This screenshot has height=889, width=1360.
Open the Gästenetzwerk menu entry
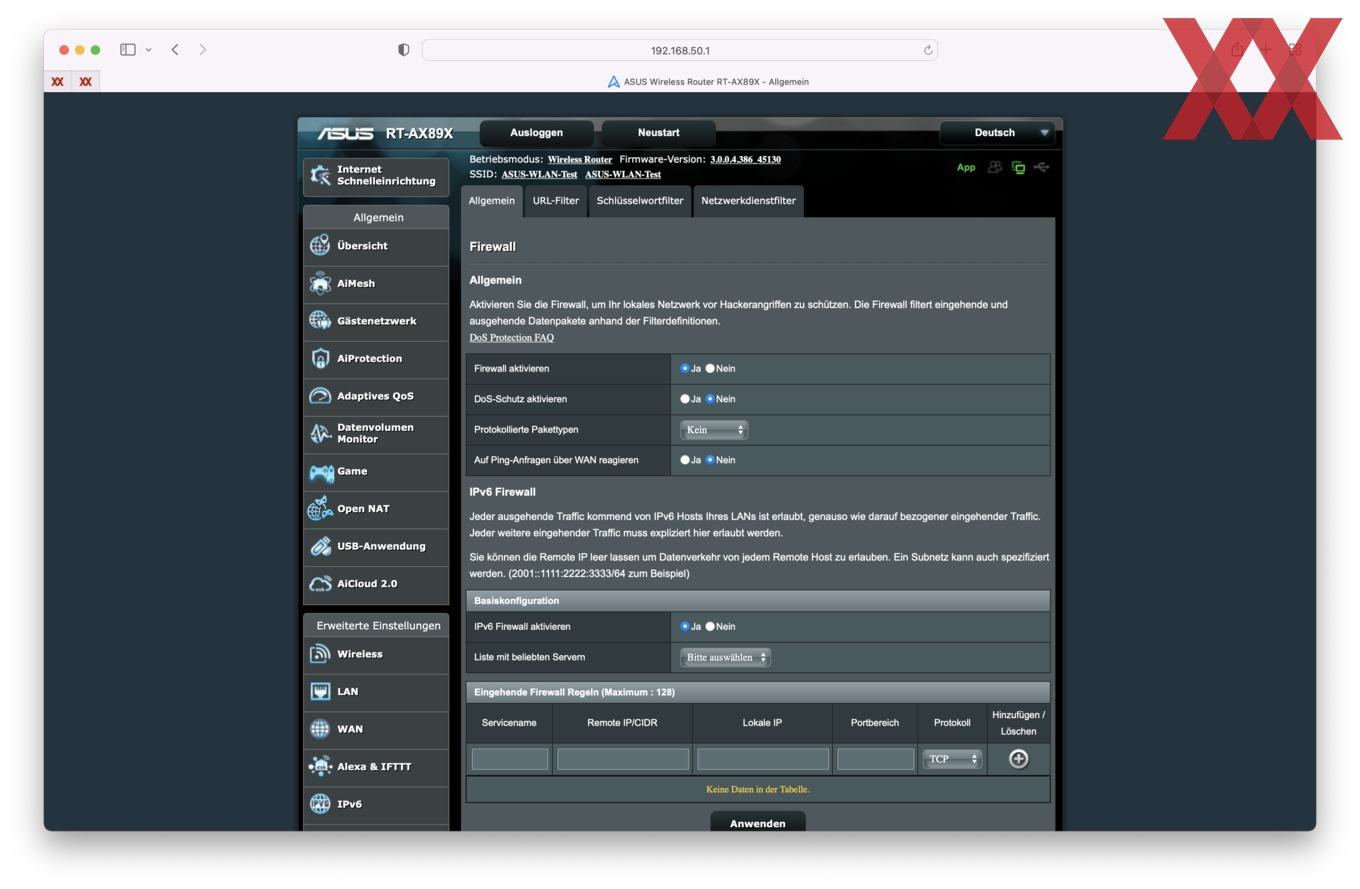pos(376,321)
